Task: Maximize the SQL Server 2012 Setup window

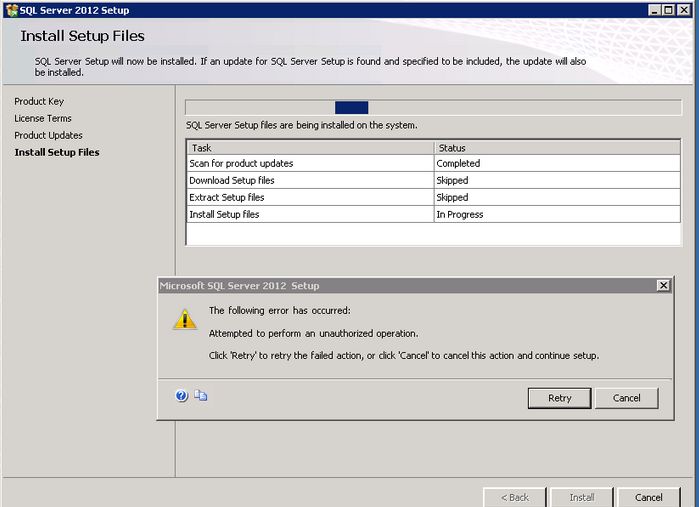Action: coord(669,10)
